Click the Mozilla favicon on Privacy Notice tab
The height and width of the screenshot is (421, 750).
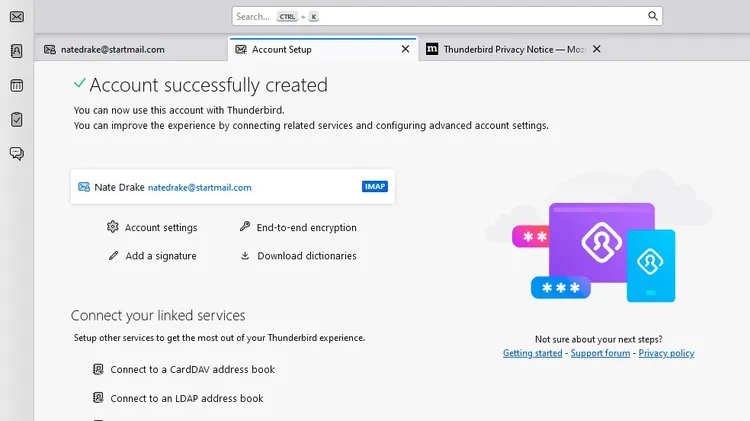pyautogui.click(x=432, y=49)
